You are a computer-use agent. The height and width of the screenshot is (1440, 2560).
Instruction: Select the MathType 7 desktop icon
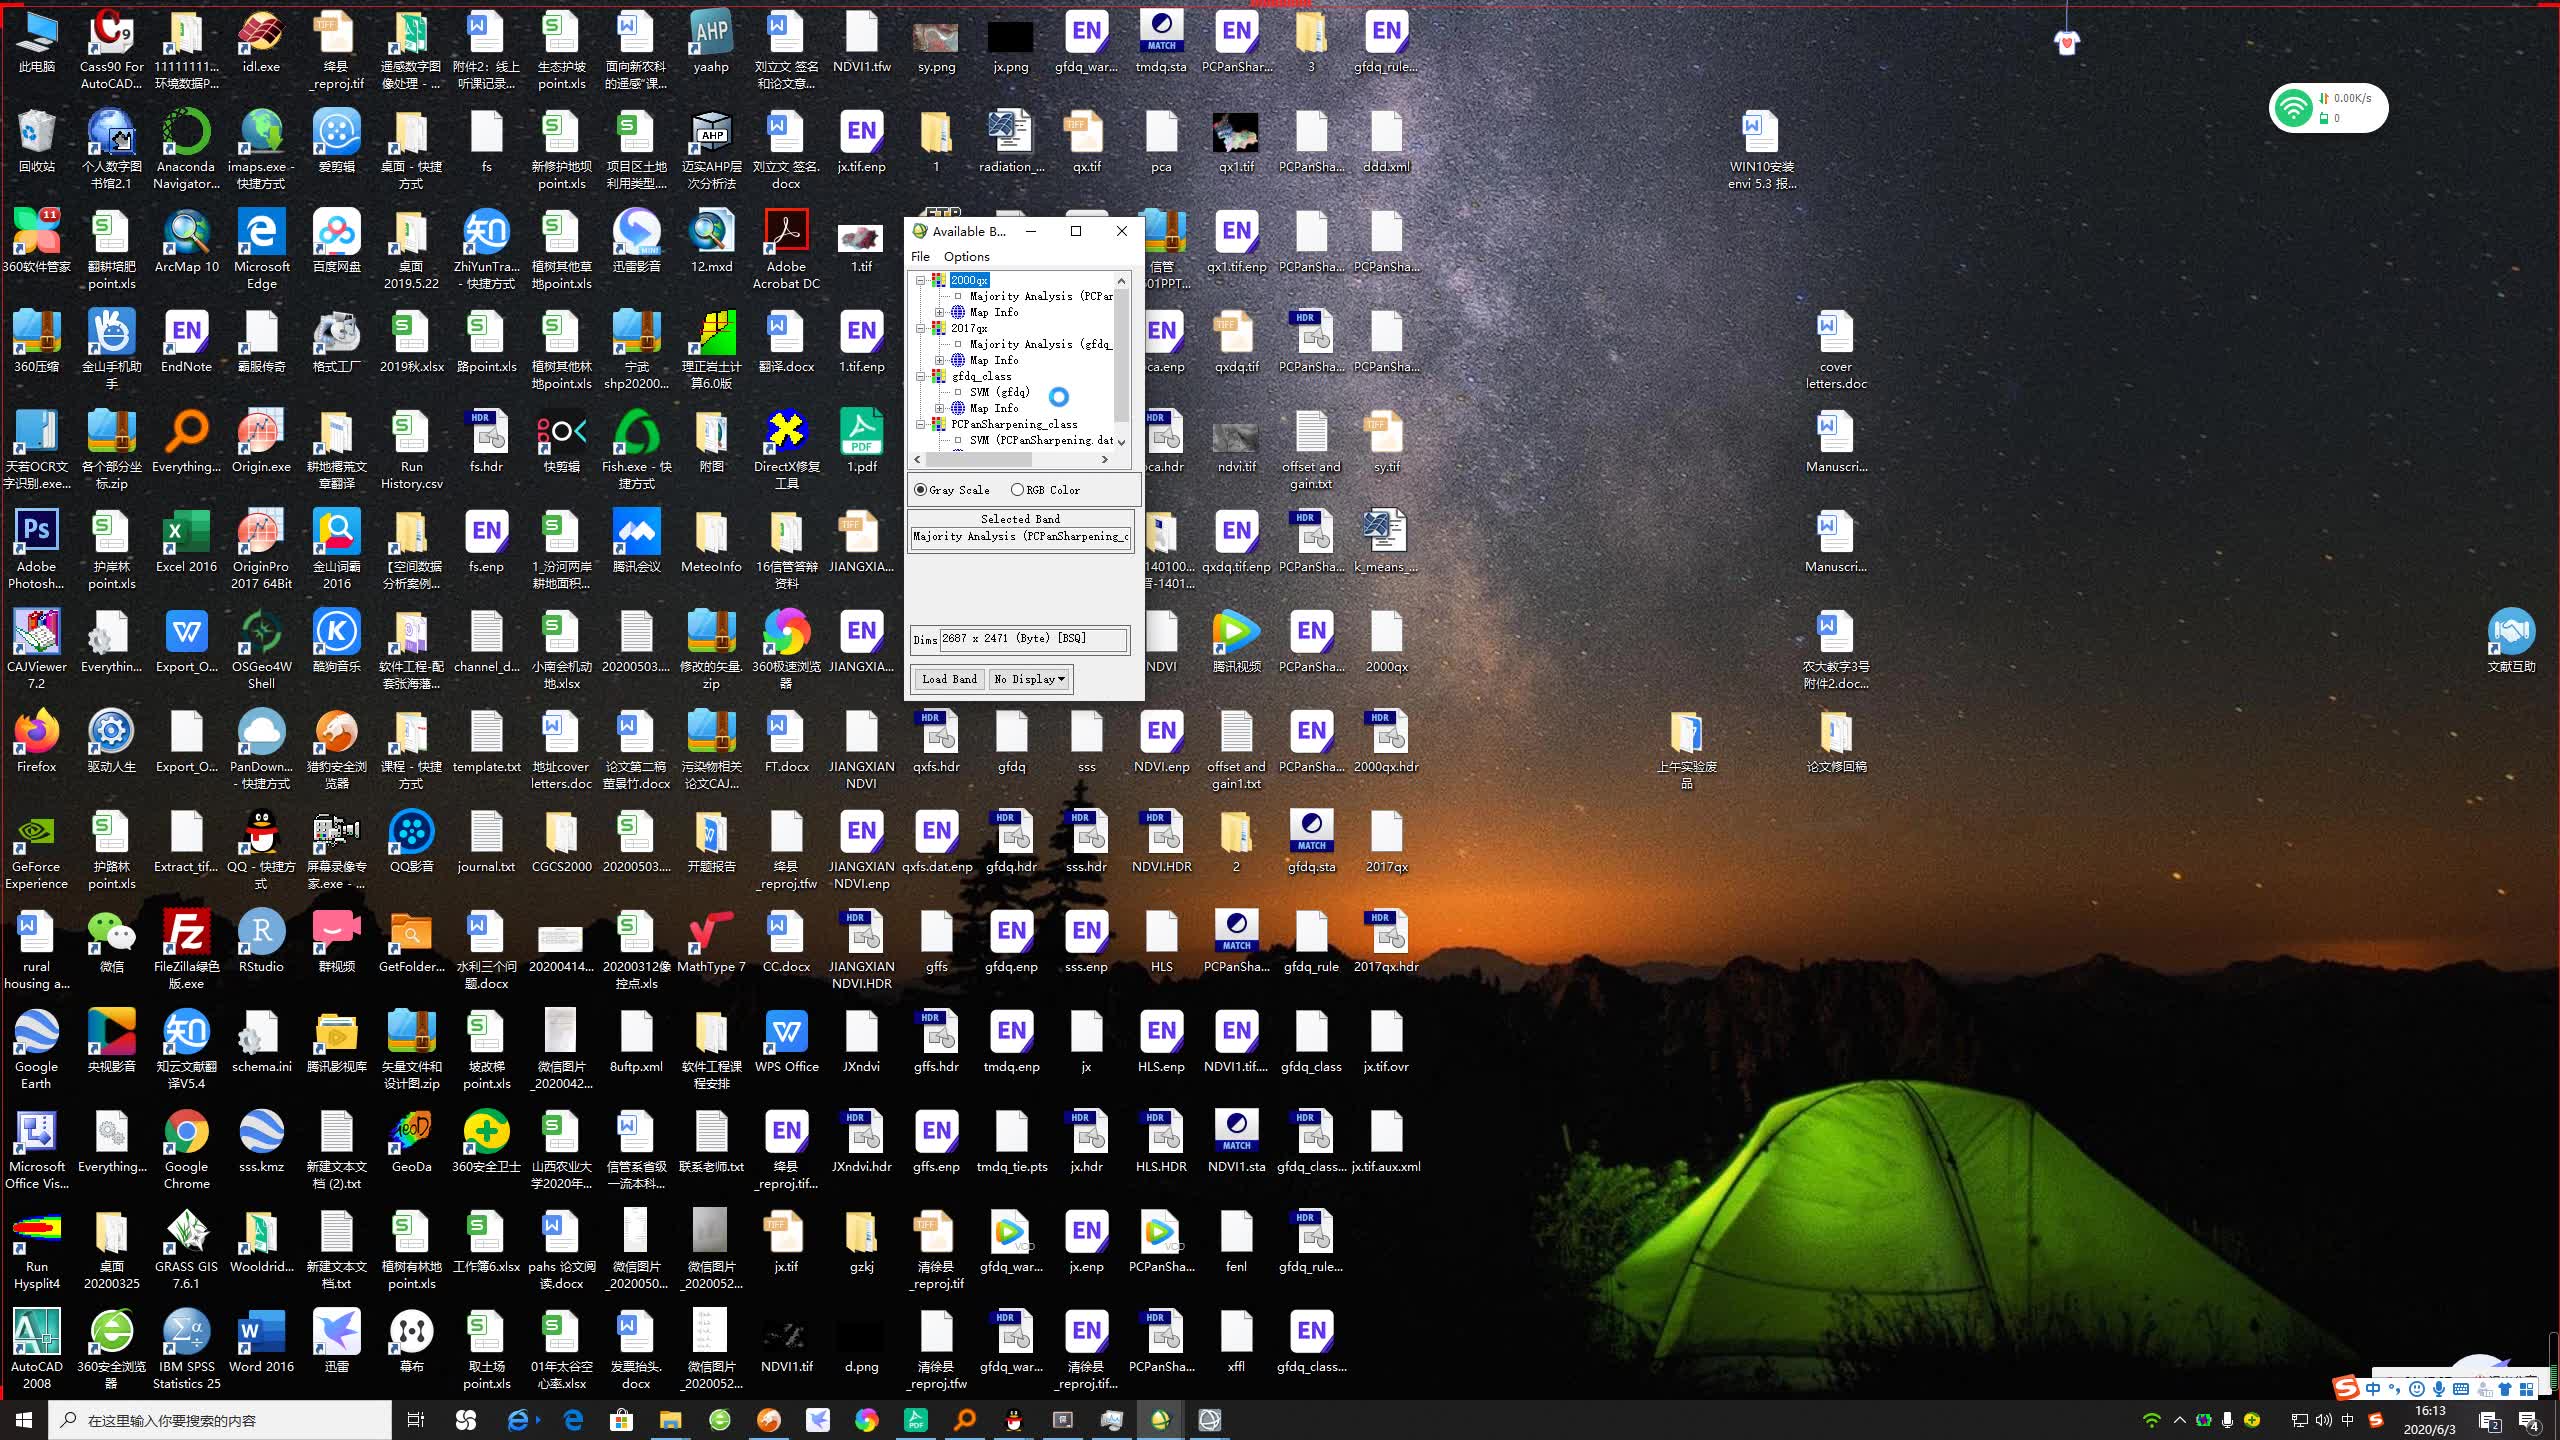coord(712,943)
